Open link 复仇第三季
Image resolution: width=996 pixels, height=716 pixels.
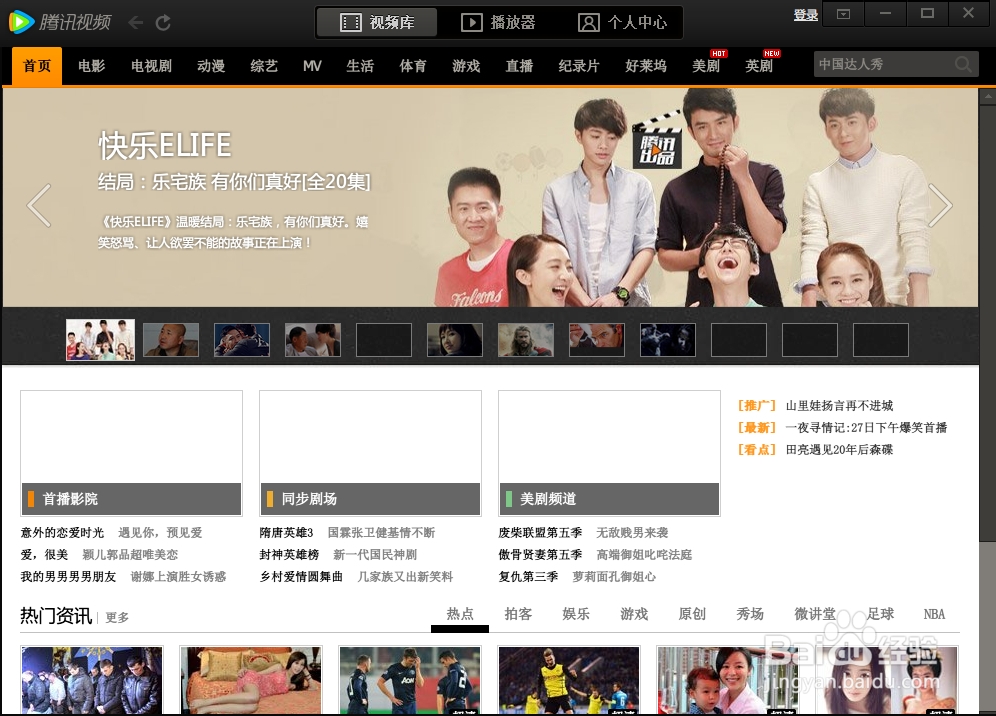tap(528, 577)
